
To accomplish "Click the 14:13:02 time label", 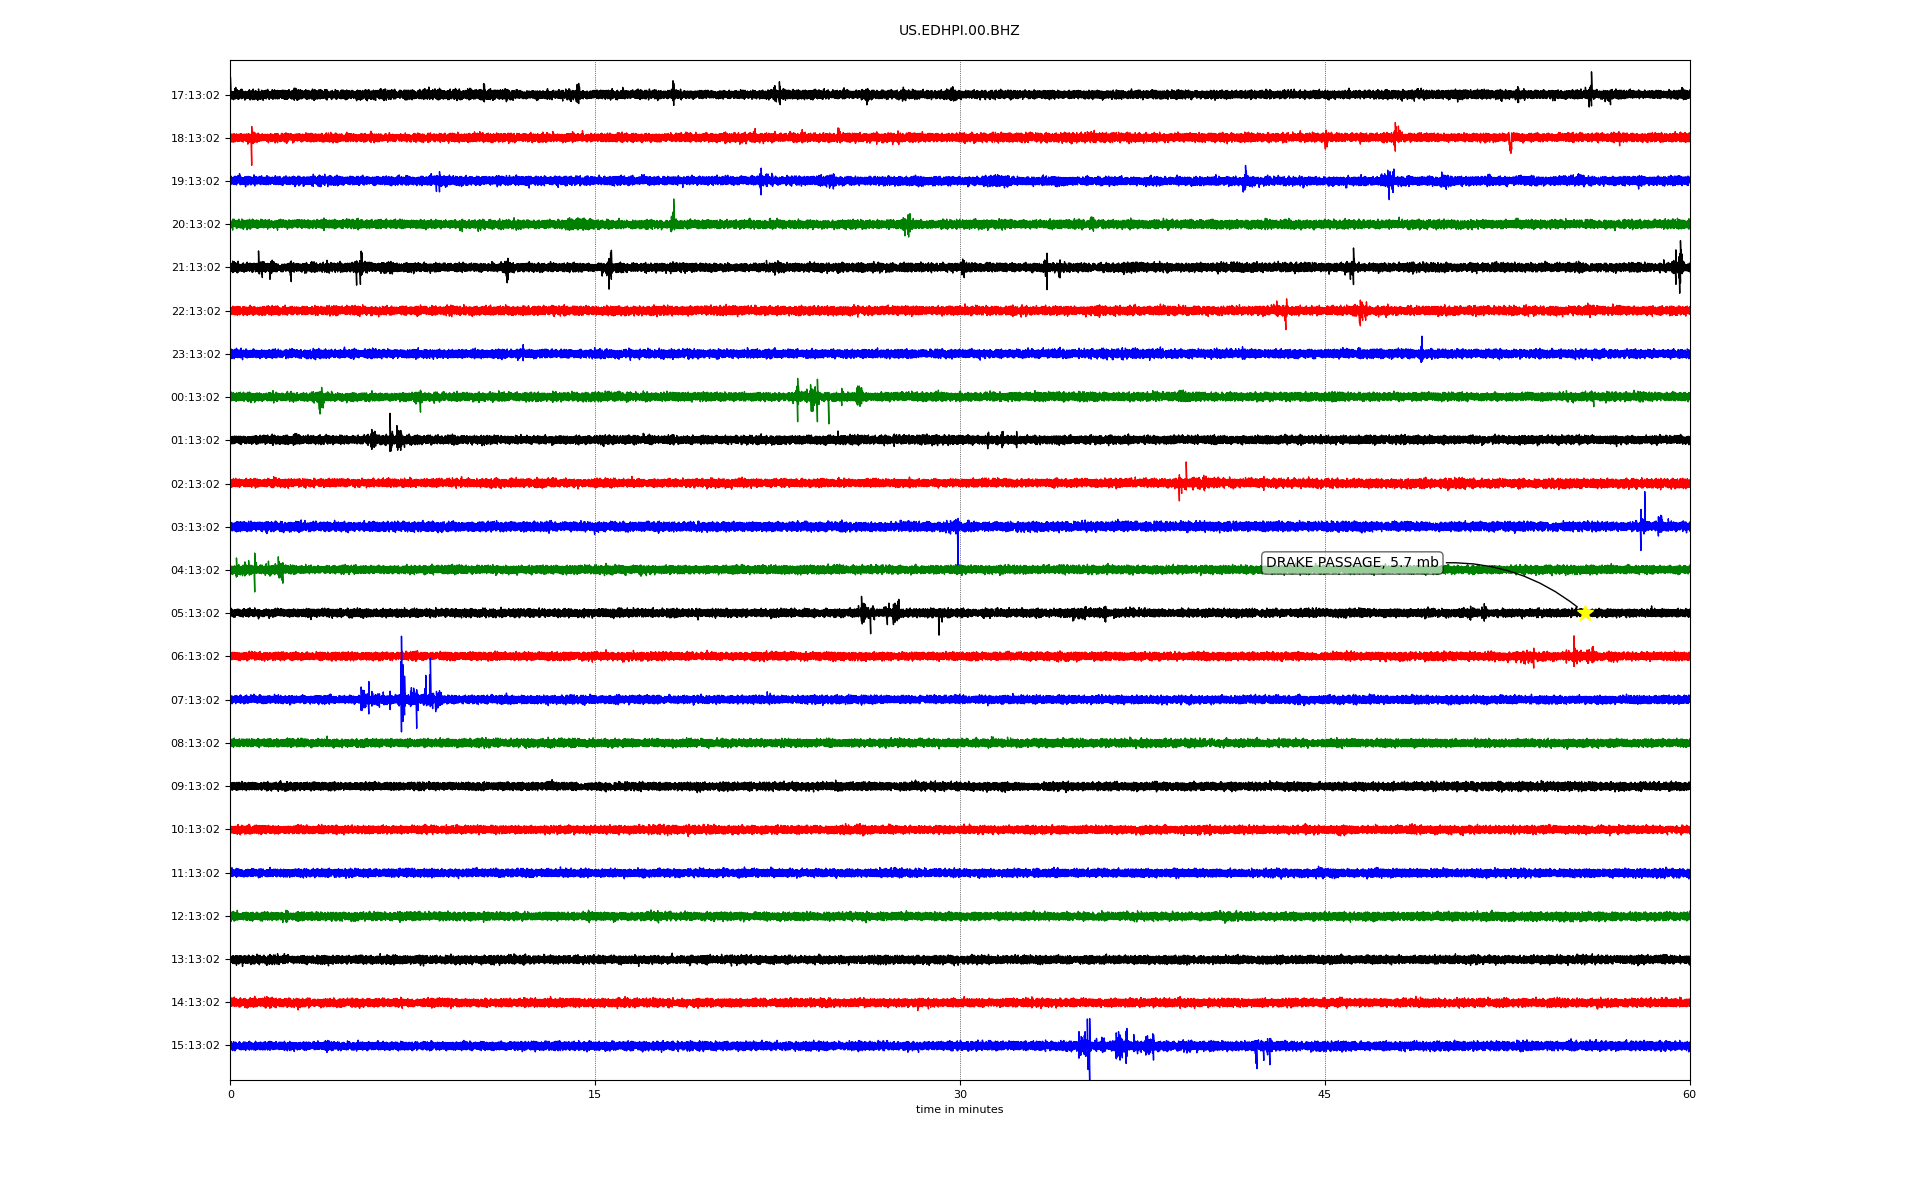I will [x=195, y=1003].
